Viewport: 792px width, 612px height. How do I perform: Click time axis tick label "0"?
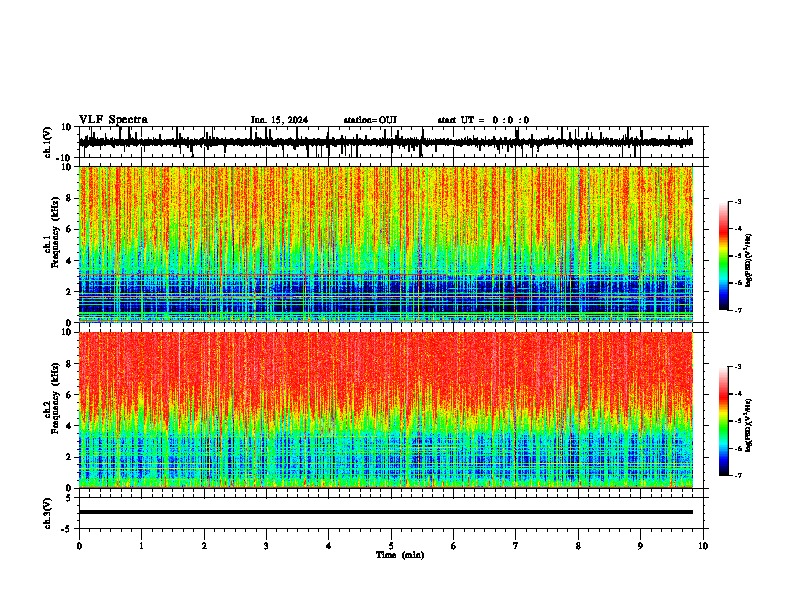[x=79, y=546]
